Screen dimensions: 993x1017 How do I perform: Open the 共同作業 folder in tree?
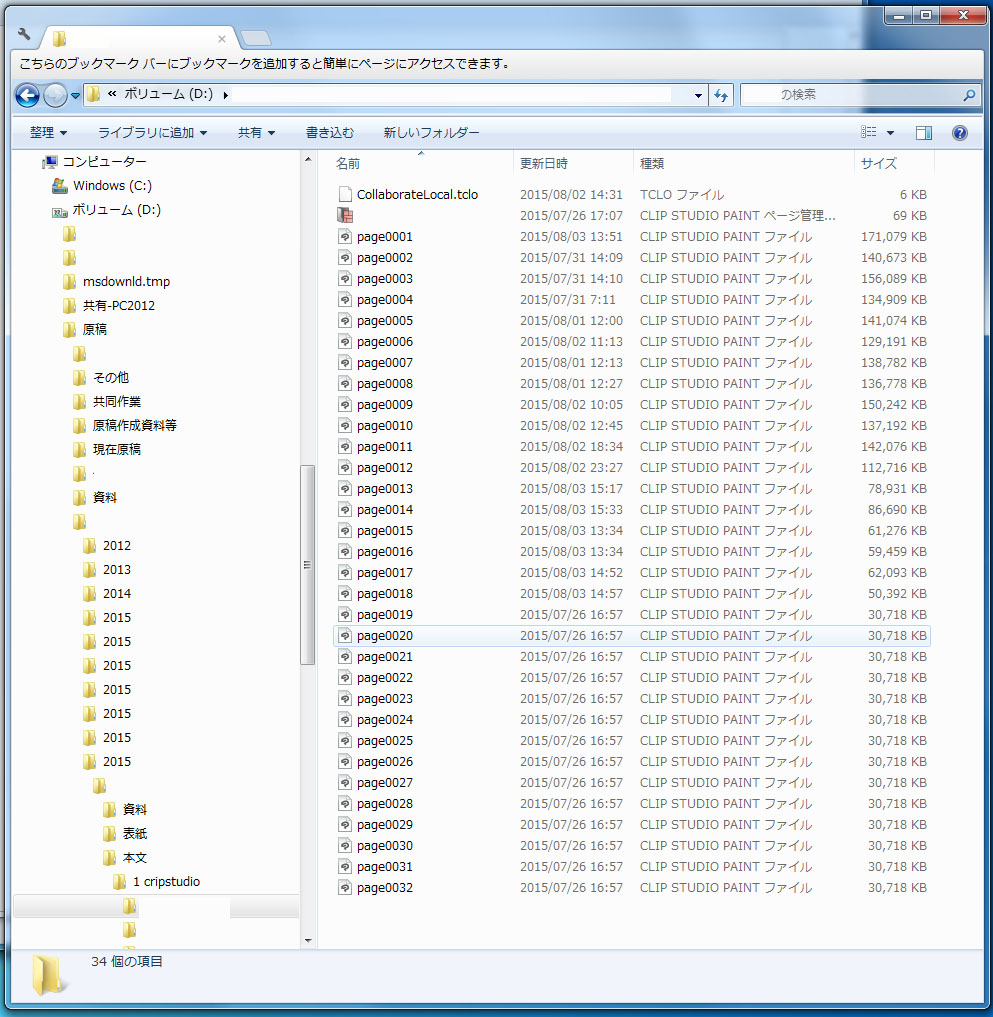(116, 401)
